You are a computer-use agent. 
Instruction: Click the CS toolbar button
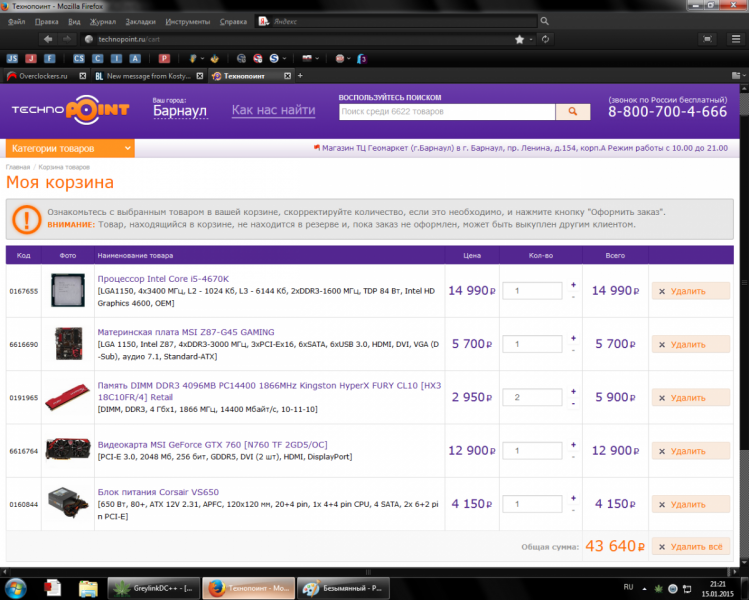[79, 58]
